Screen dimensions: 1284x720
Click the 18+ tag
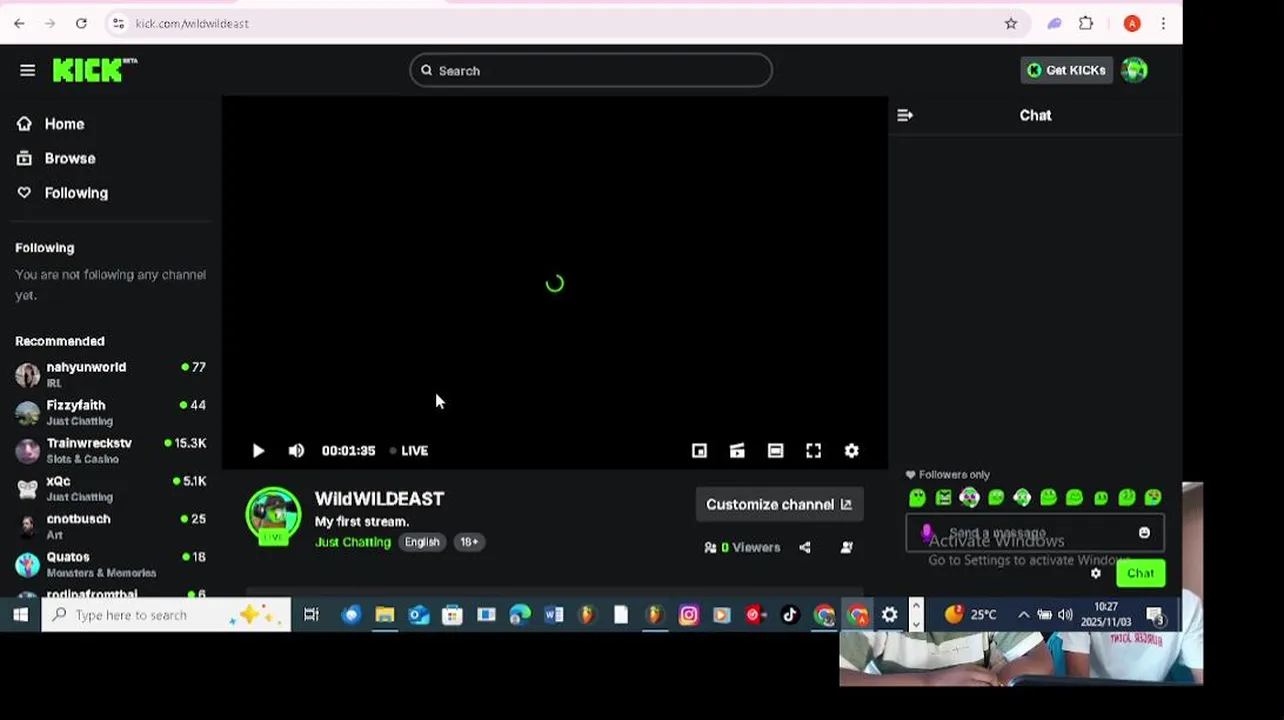[x=469, y=542]
